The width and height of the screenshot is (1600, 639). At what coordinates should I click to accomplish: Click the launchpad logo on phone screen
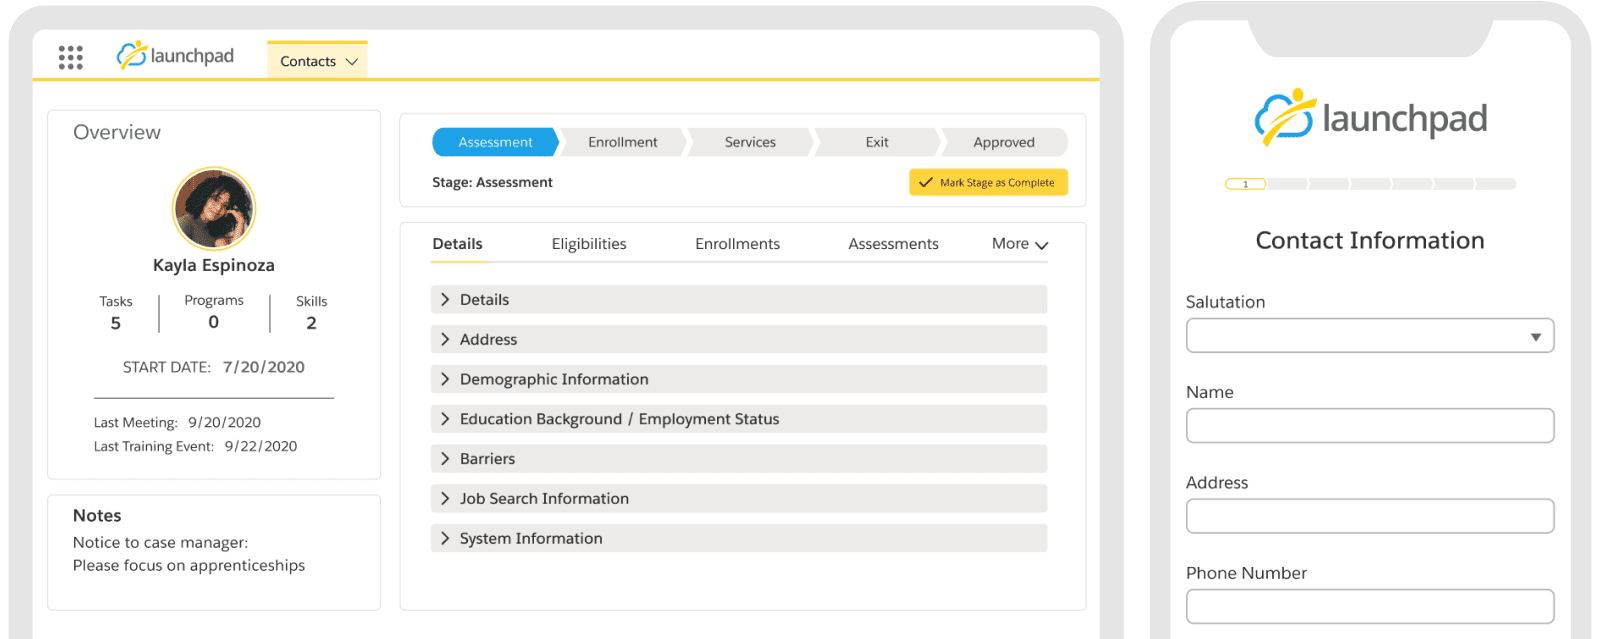point(1370,117)
